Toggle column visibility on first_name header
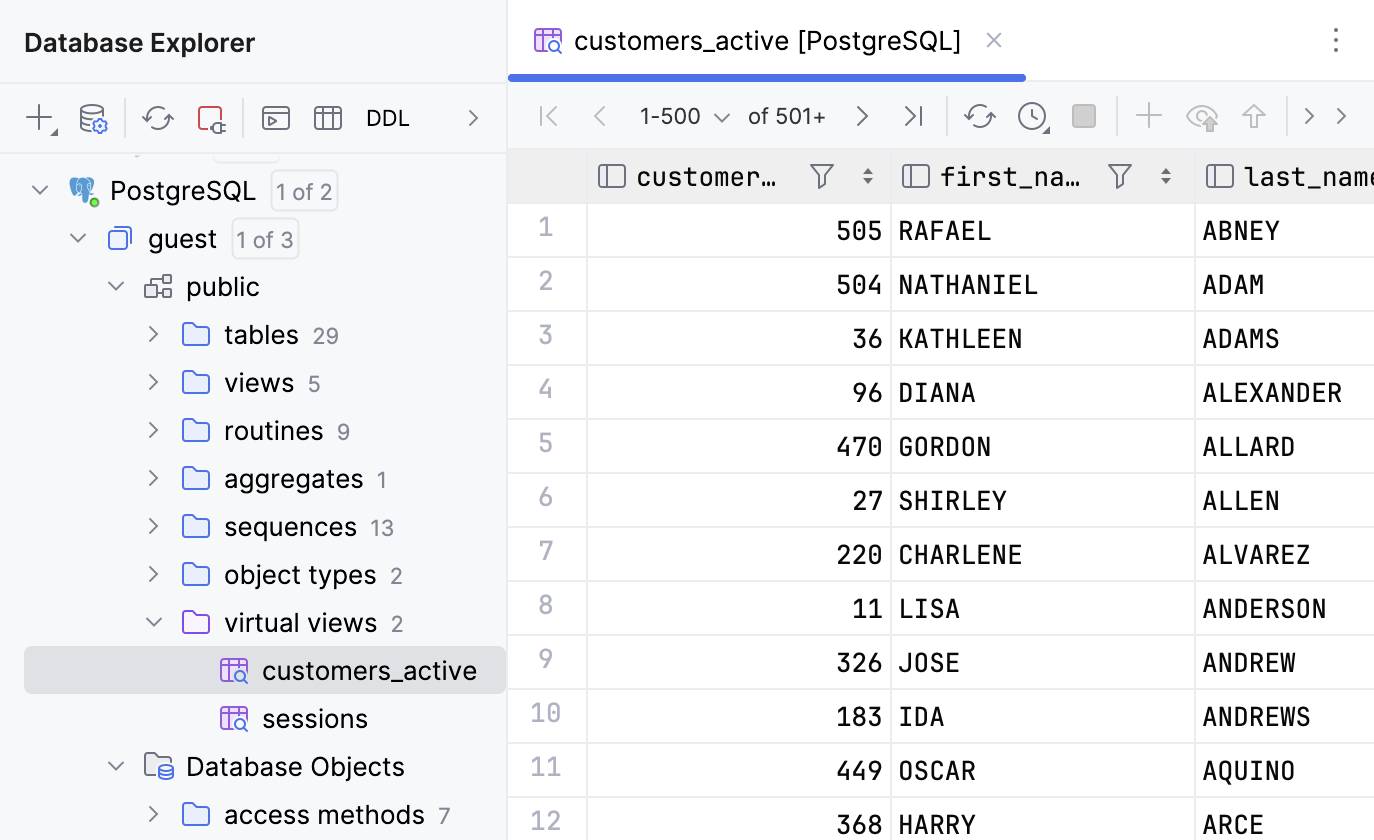The height and width of the screenshot is (840, 1374). (x=916, y=176)
